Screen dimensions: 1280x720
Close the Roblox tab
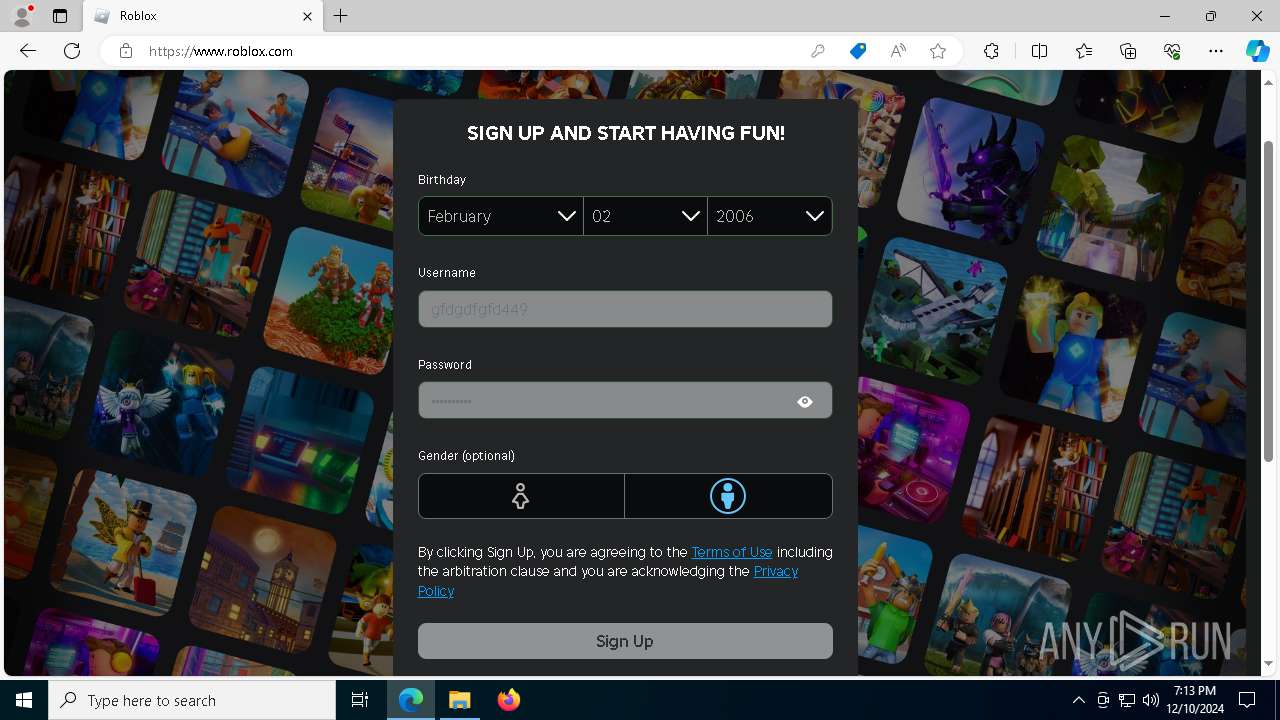coord(307,16)
